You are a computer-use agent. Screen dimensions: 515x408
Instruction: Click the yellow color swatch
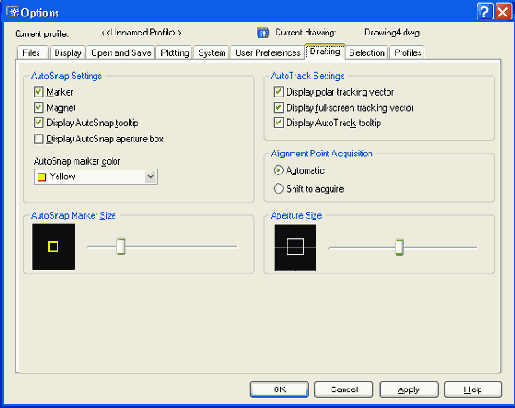click(42, 177)
